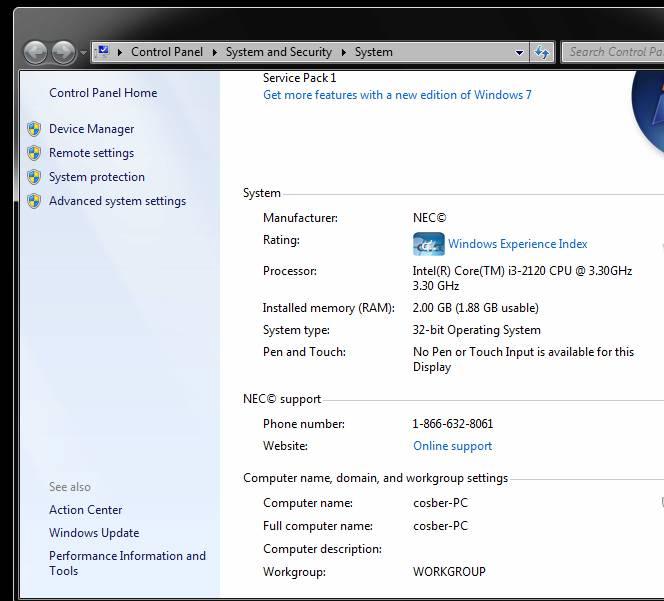Select the phone number 1-866-632-8061
Image resolution: width=664 pixels, height=601 pixels.
453,424
